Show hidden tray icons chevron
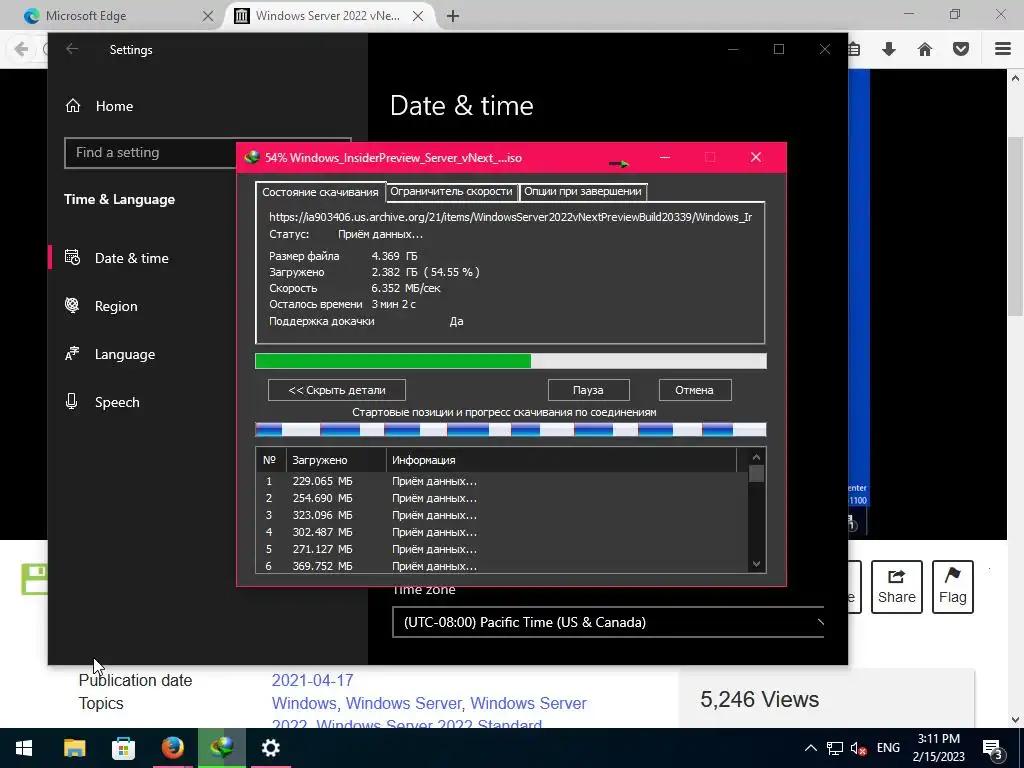Screen dimensions: 1024x768 (810, 748)
